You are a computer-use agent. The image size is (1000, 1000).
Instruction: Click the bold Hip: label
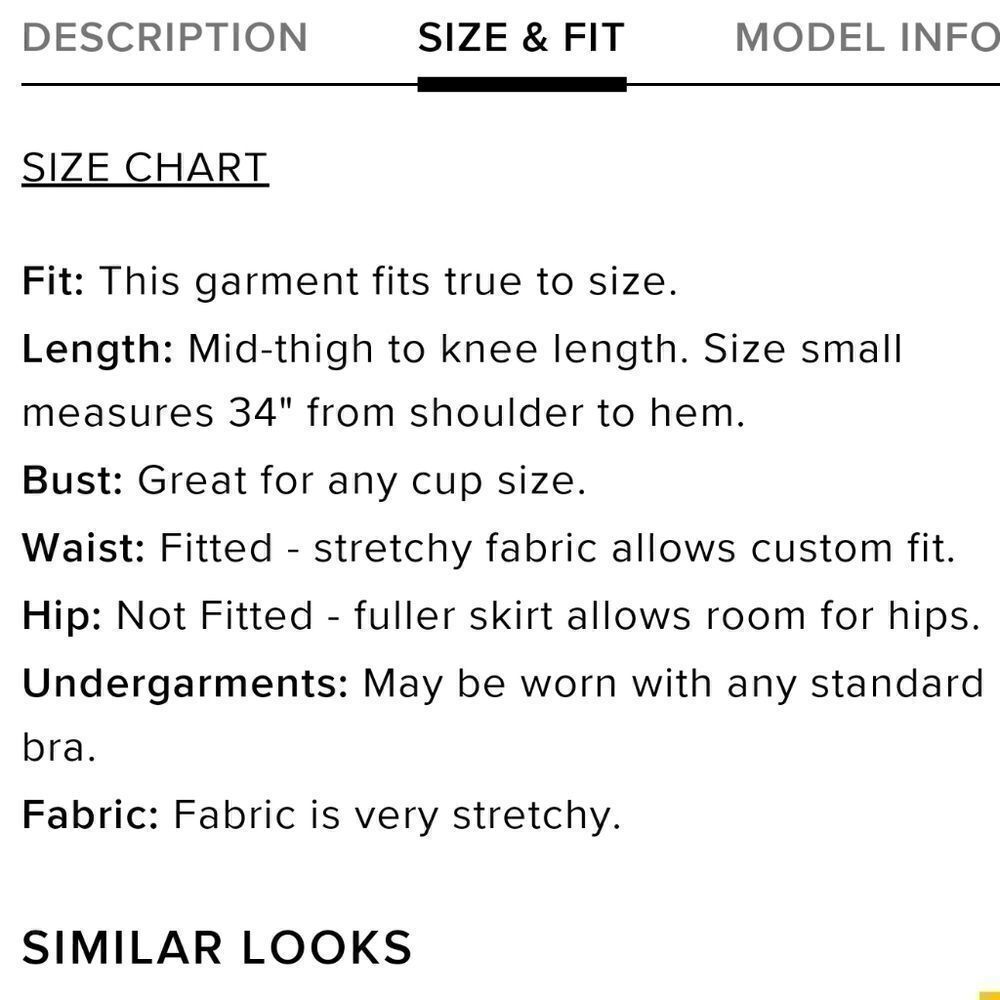point(62,616)
